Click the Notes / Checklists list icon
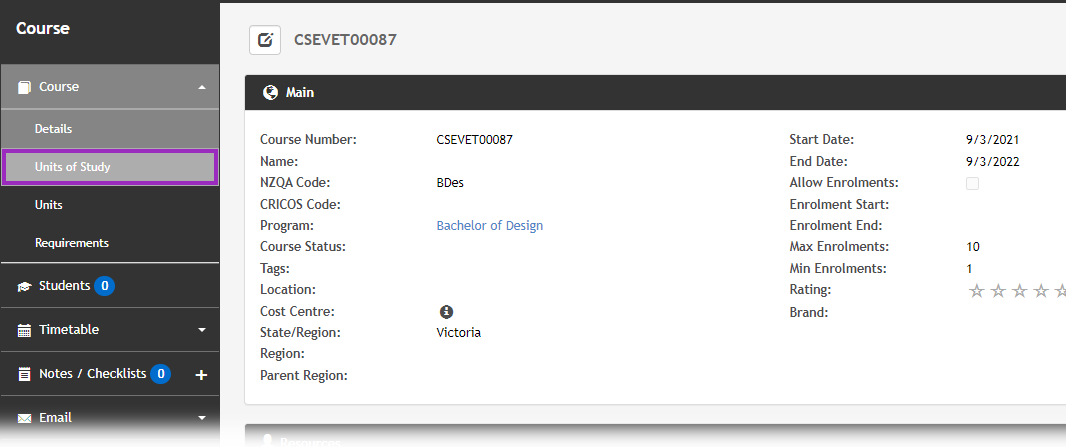This screenshot has width=1066, height=447. point(24,374)
